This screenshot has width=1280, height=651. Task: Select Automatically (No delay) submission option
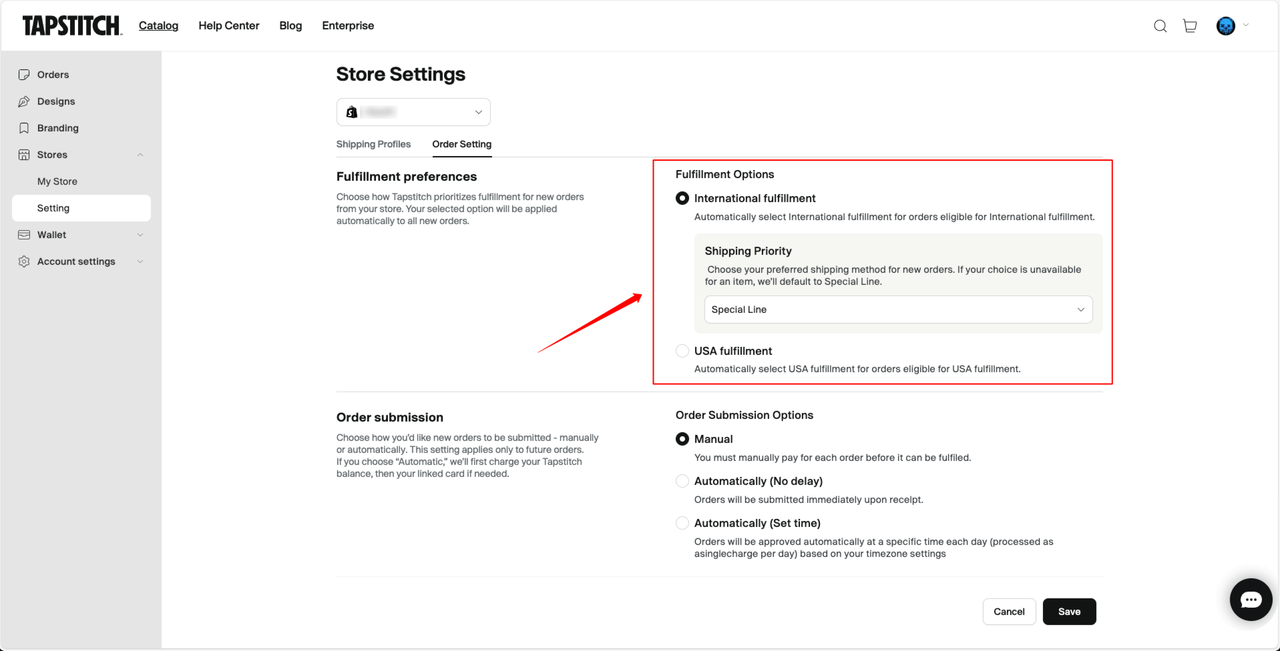tap(682, 481)
